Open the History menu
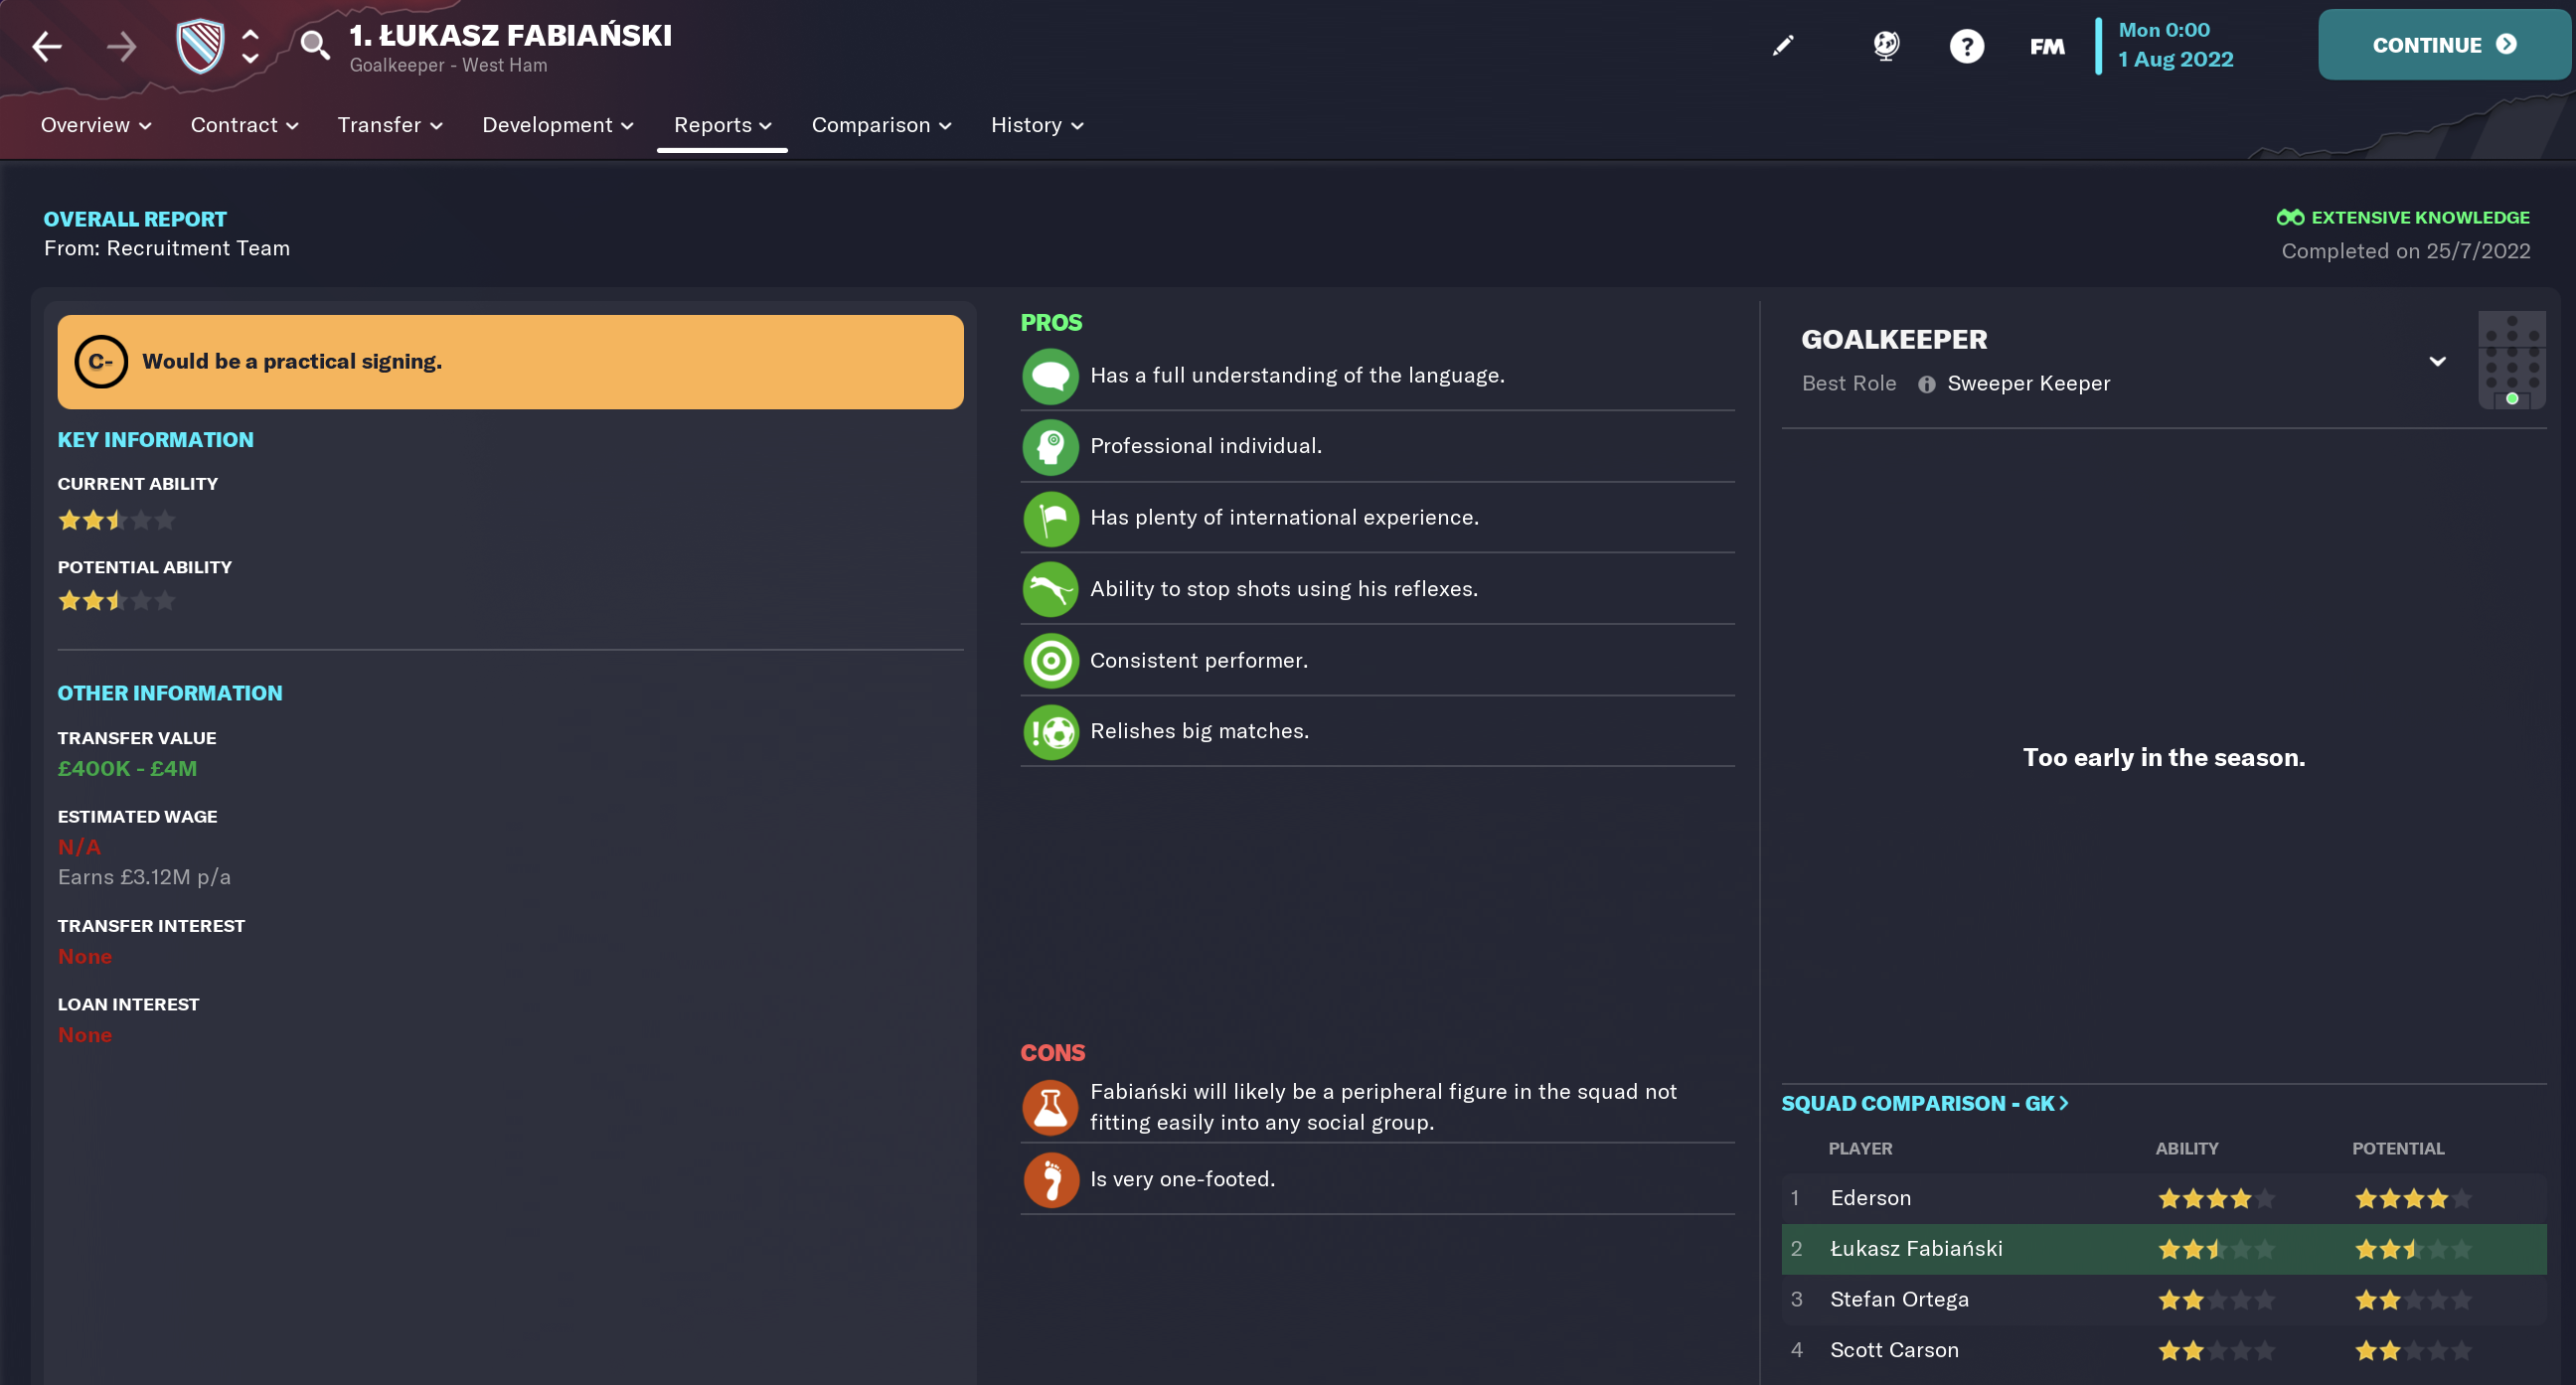Viewport: 2576px width, 1385px height. pos(1037,125)
